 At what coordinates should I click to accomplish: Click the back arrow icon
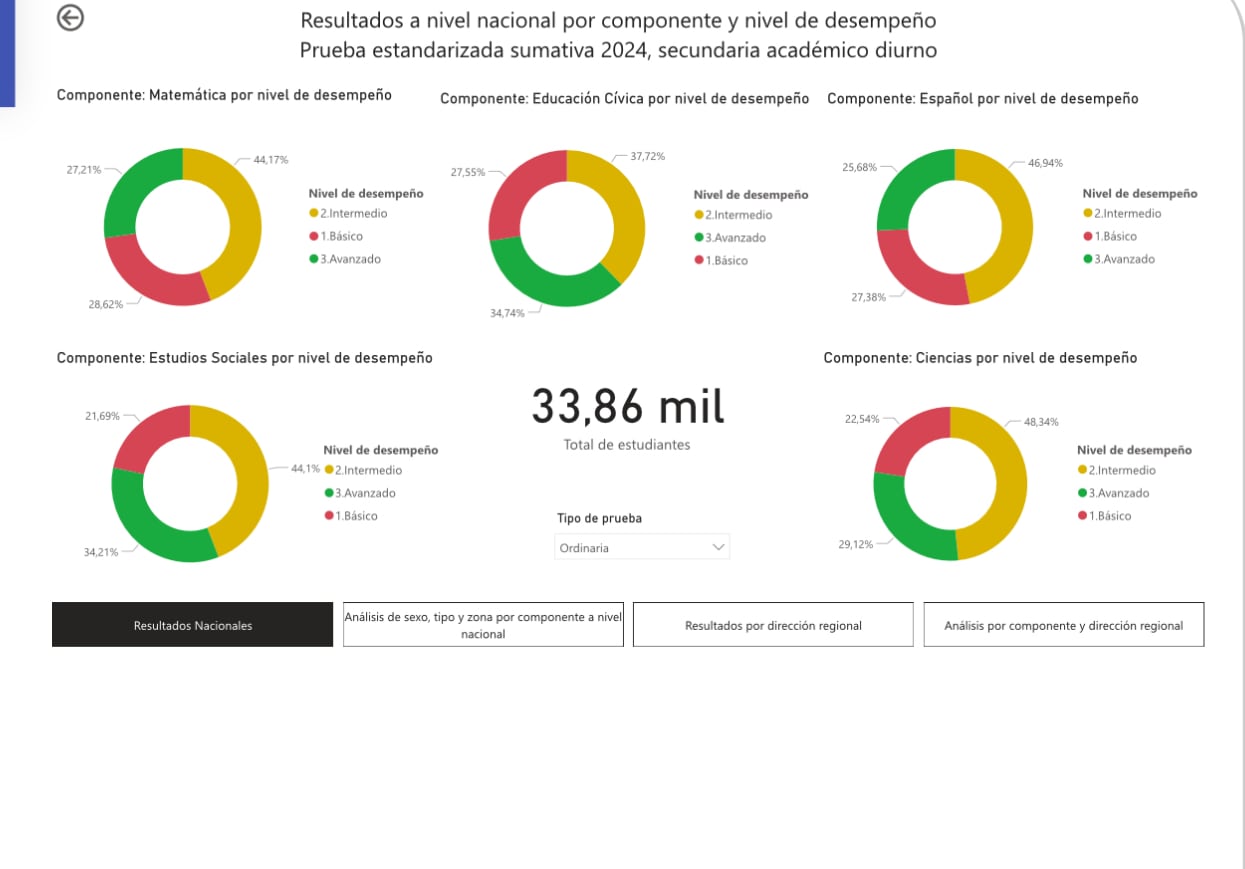[70, 18]
